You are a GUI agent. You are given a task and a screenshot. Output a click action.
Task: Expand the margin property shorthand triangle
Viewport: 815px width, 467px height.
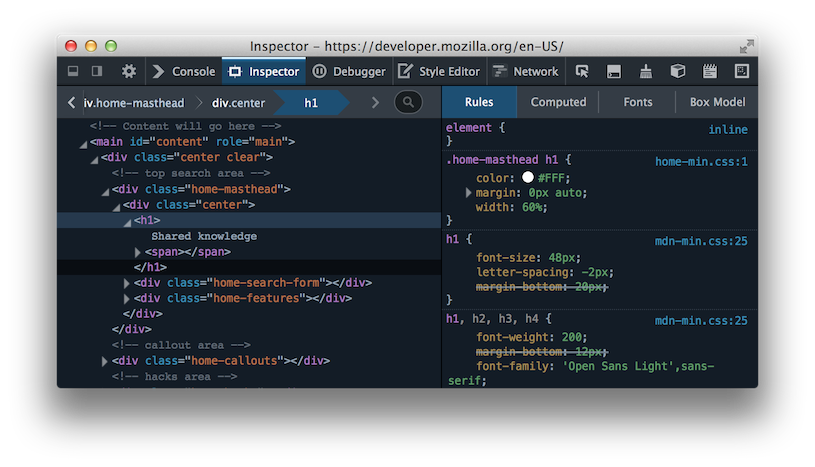[x=467, y=192]
